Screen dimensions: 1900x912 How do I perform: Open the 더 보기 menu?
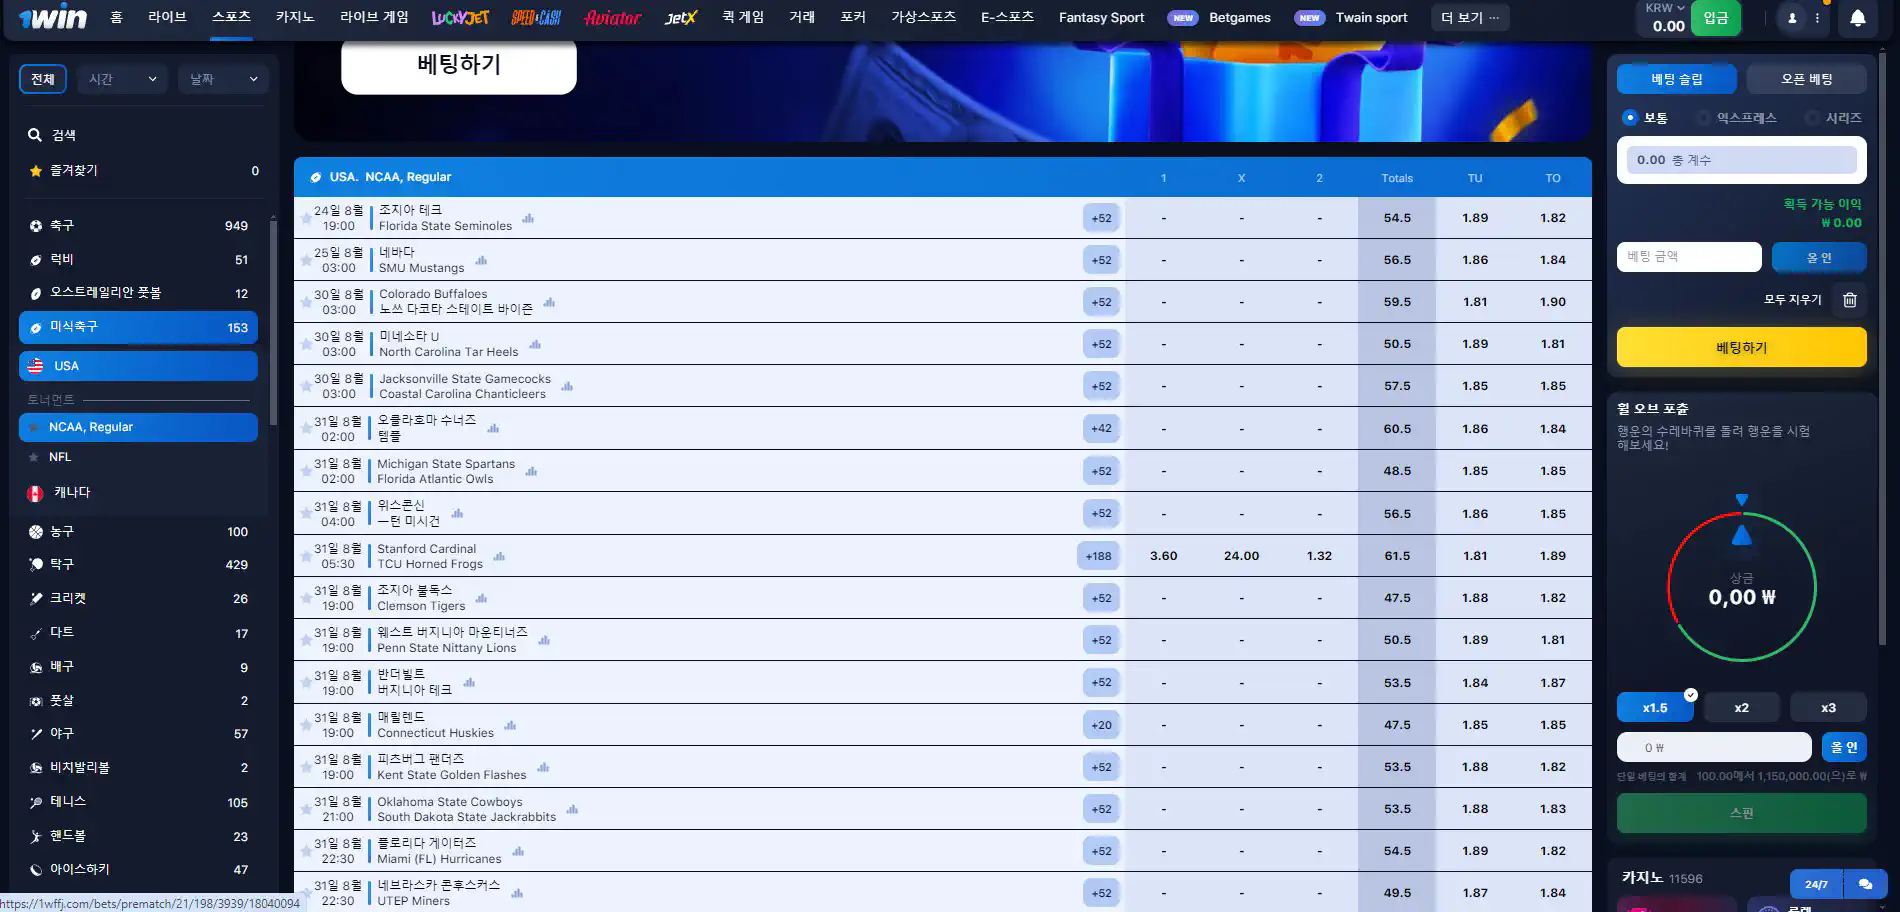tap(1469, 17)
